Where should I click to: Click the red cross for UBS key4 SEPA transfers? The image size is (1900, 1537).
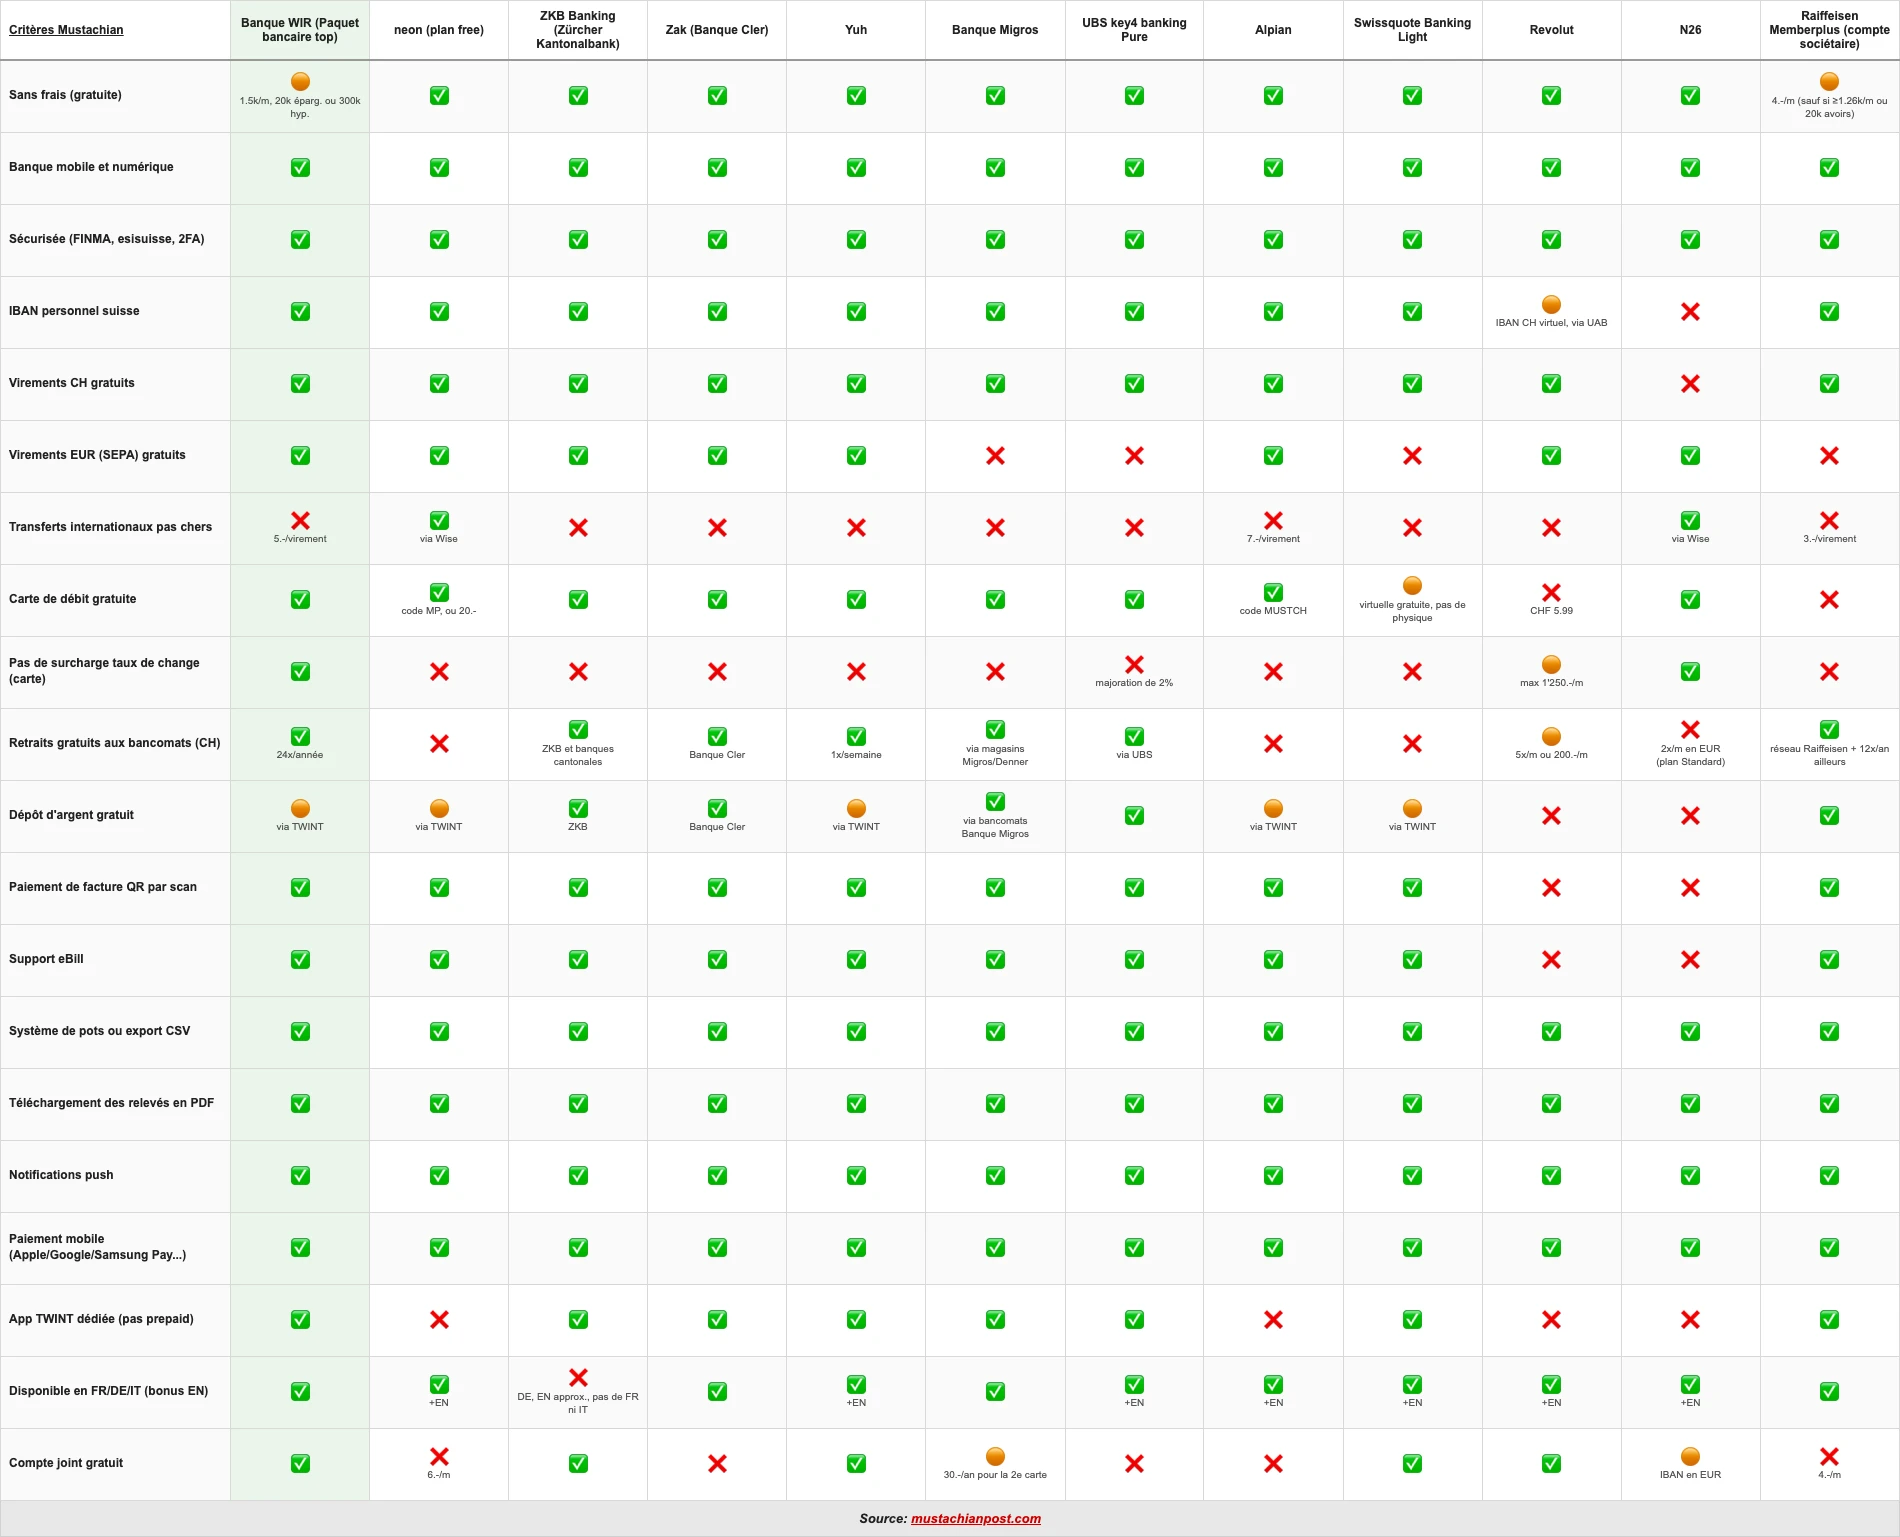1134,456
